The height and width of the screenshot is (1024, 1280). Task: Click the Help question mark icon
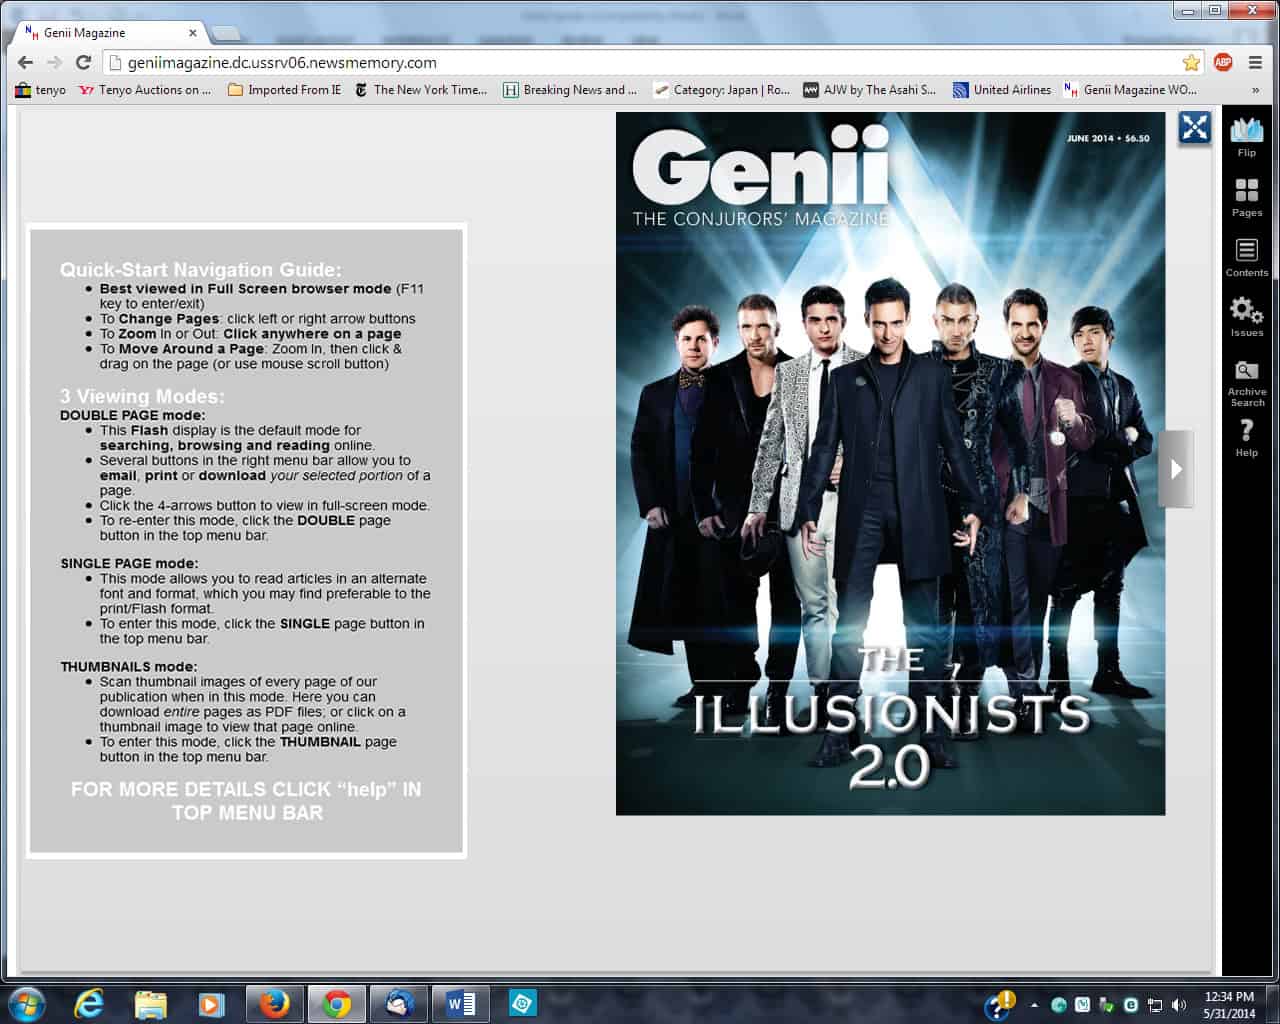pyautogui.click(x=1246, y=436)
